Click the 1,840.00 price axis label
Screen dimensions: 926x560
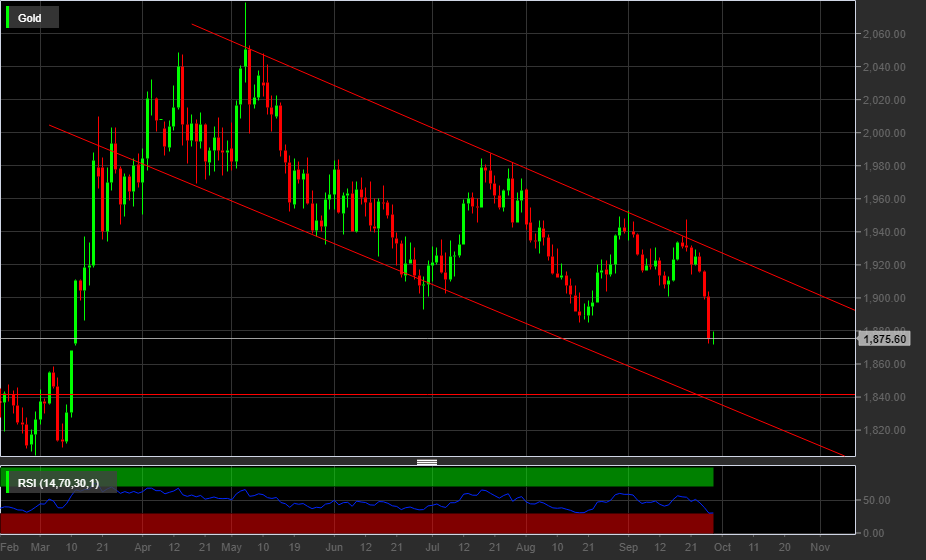click(x=884, y=398)
